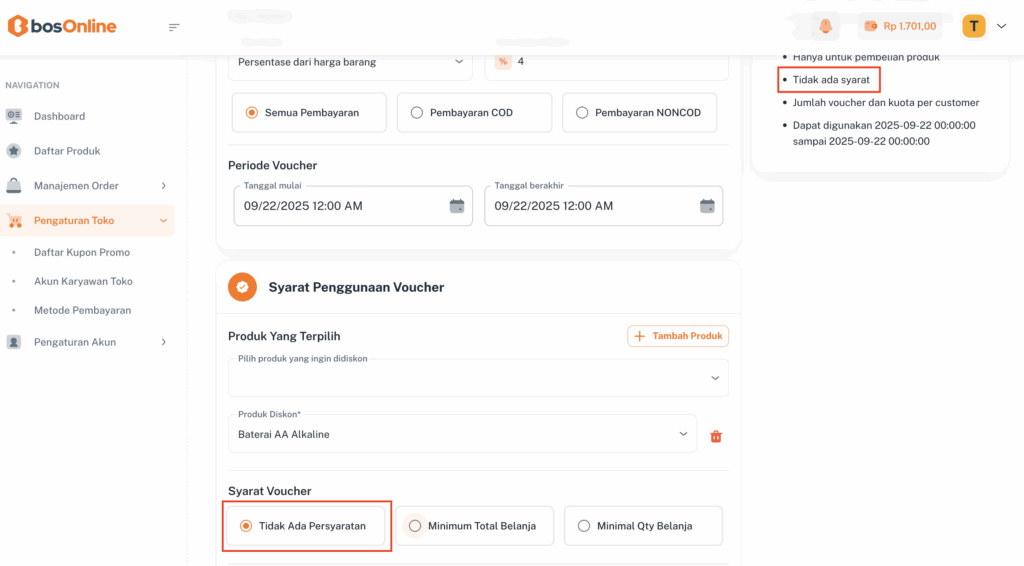
Task: Toggle the sidebar hamburger menu icon
Action: [174, 27]
